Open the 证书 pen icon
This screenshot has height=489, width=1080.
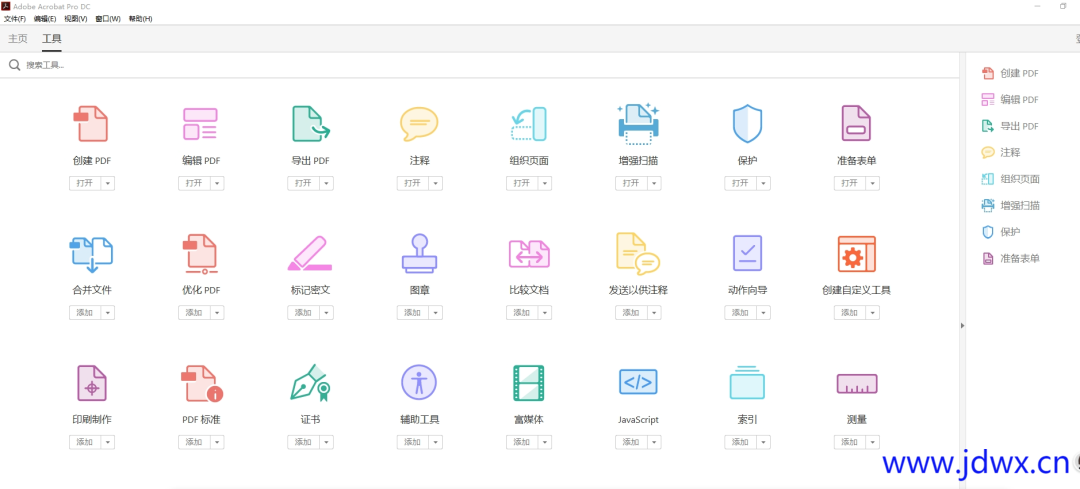tap(310, 383)
